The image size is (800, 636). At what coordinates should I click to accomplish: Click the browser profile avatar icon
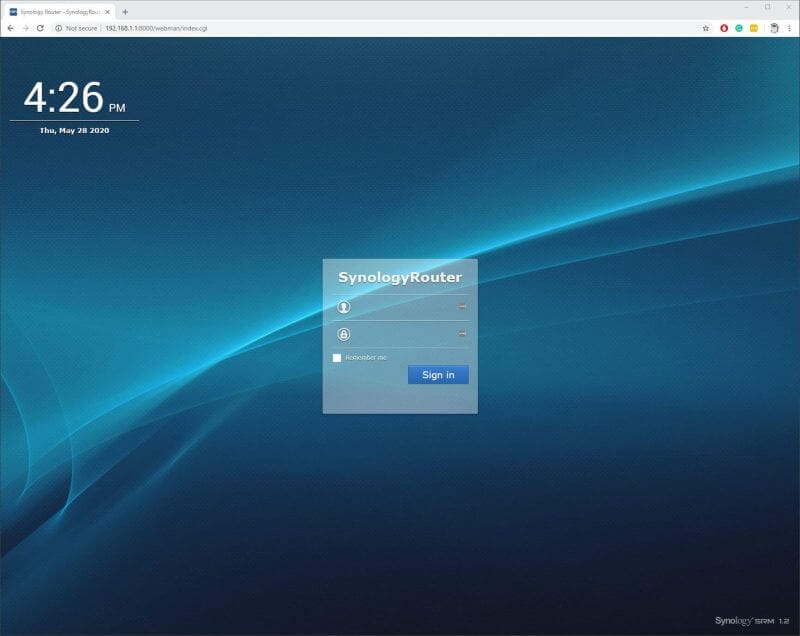click(772, 29)
